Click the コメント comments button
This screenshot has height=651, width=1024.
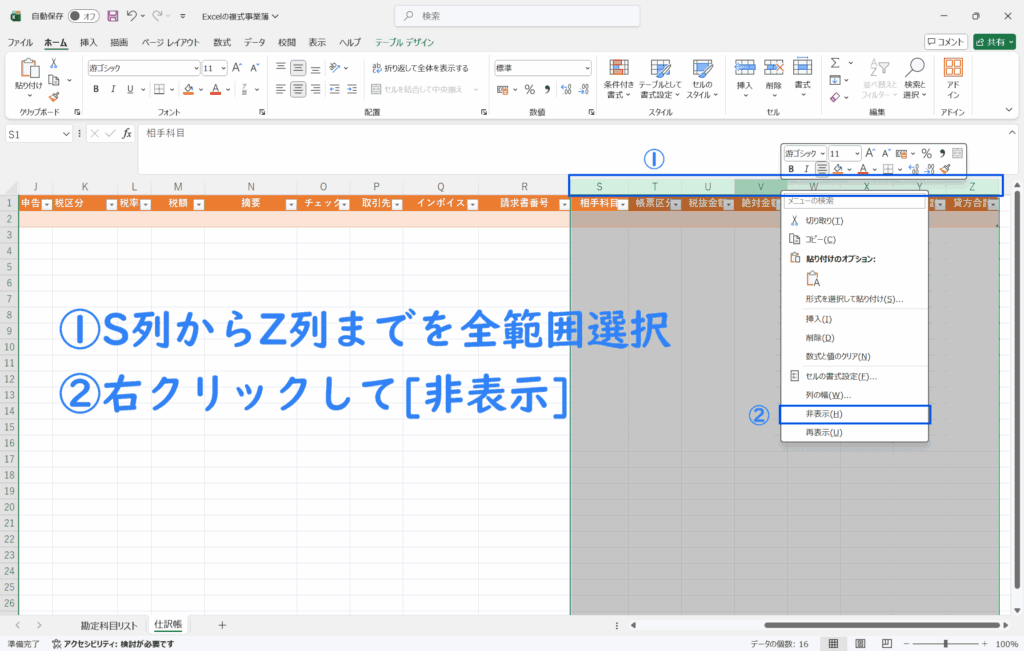coord(945,42)
